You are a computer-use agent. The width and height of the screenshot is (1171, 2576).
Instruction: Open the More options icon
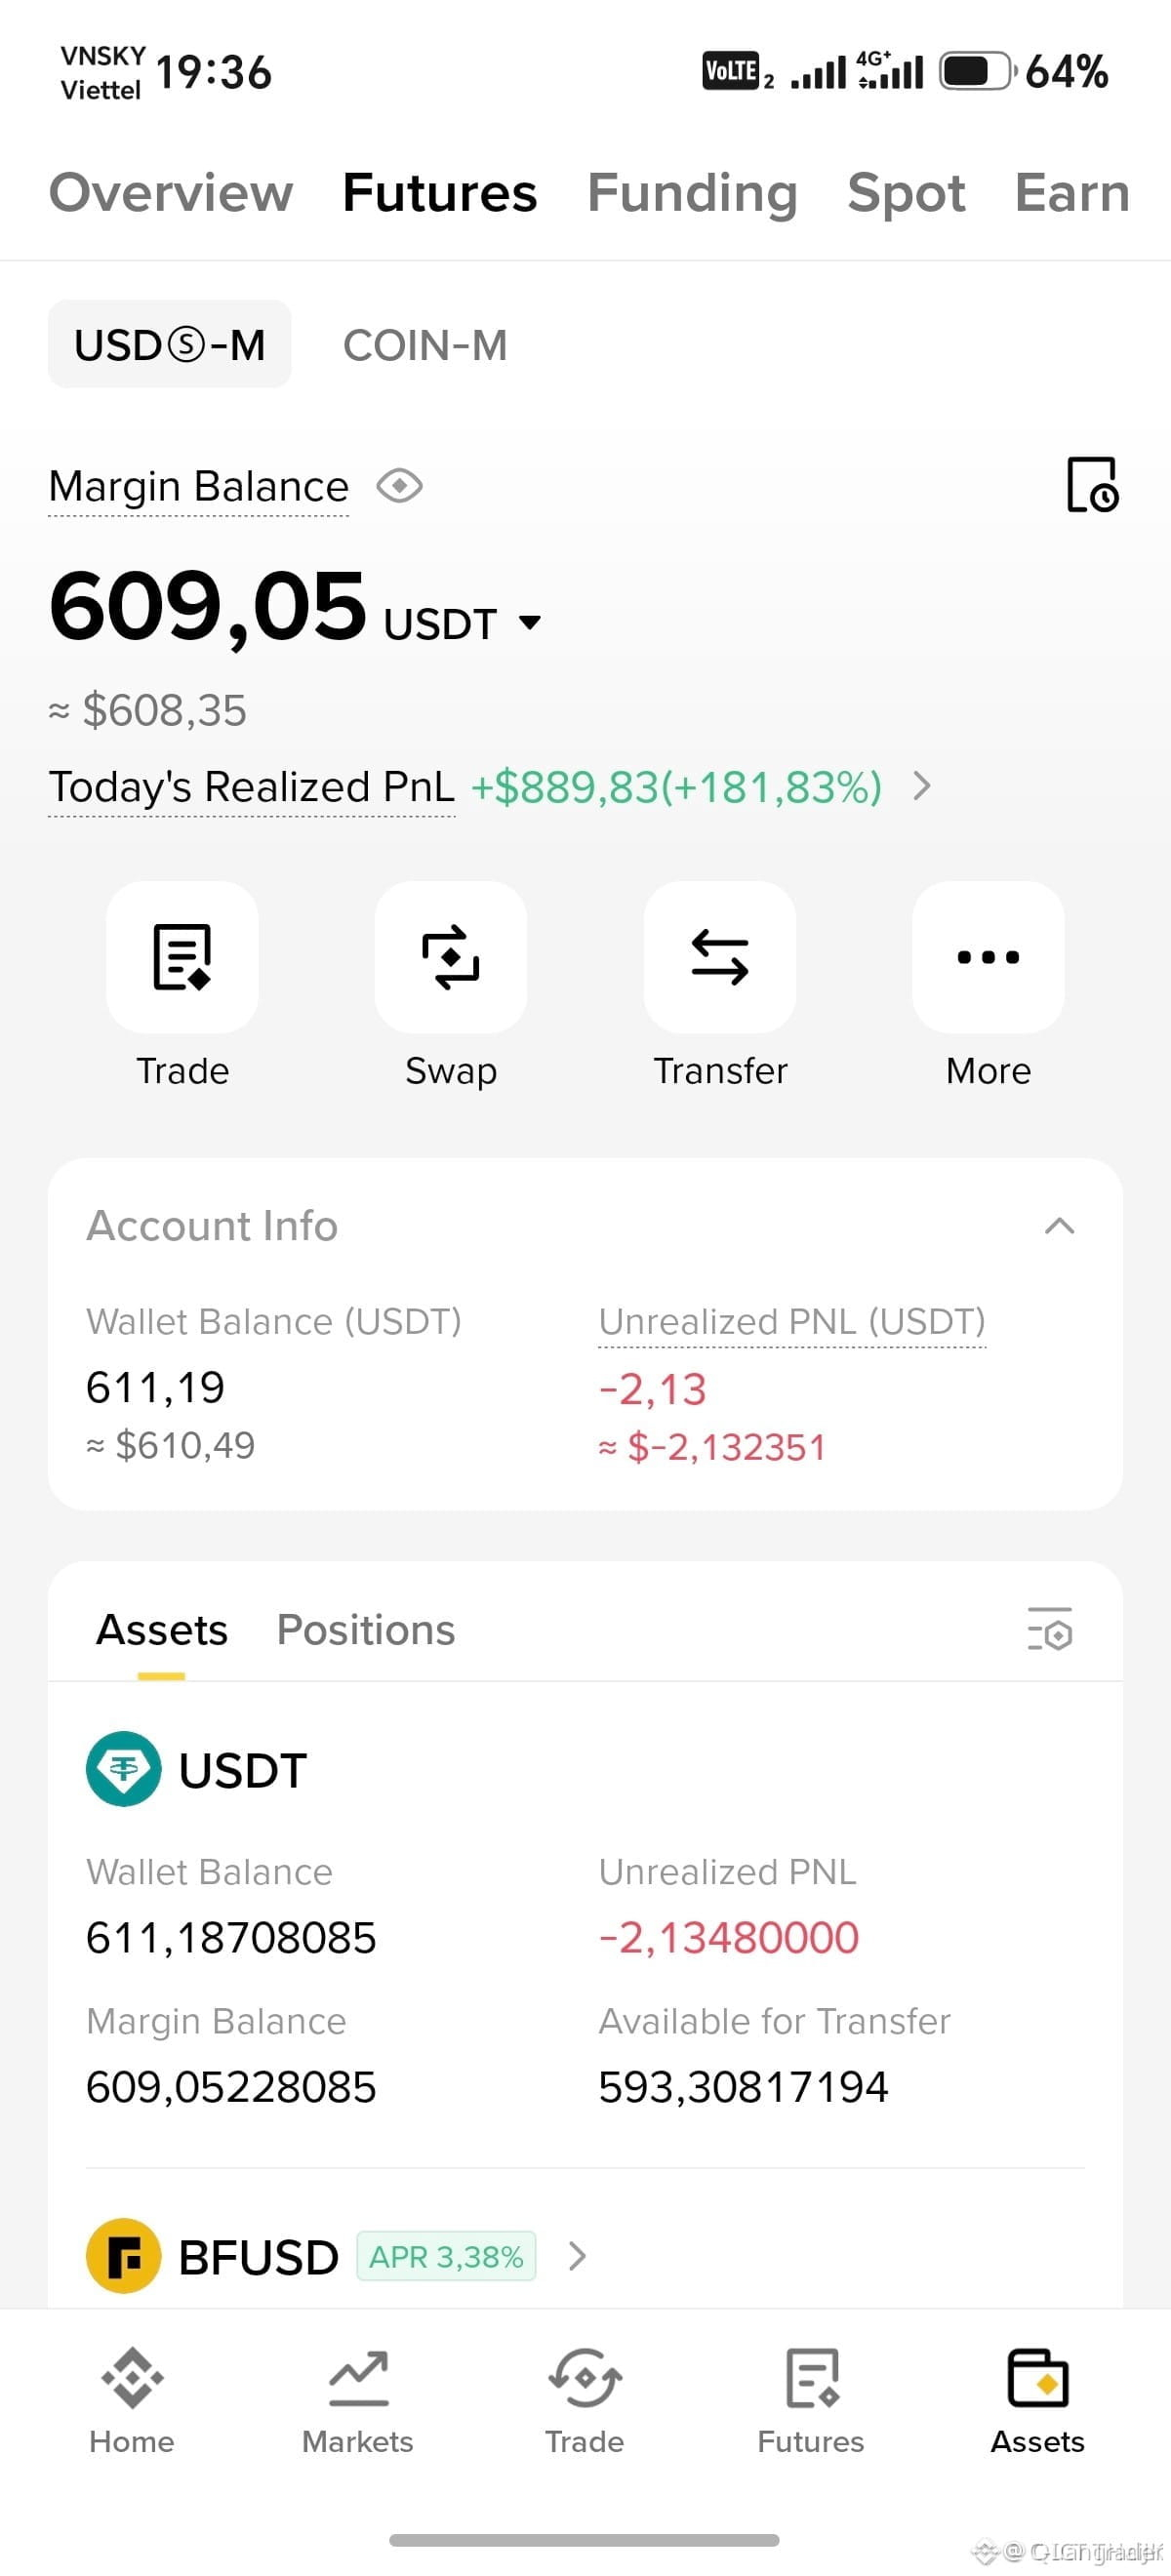[x=988, y=957]
